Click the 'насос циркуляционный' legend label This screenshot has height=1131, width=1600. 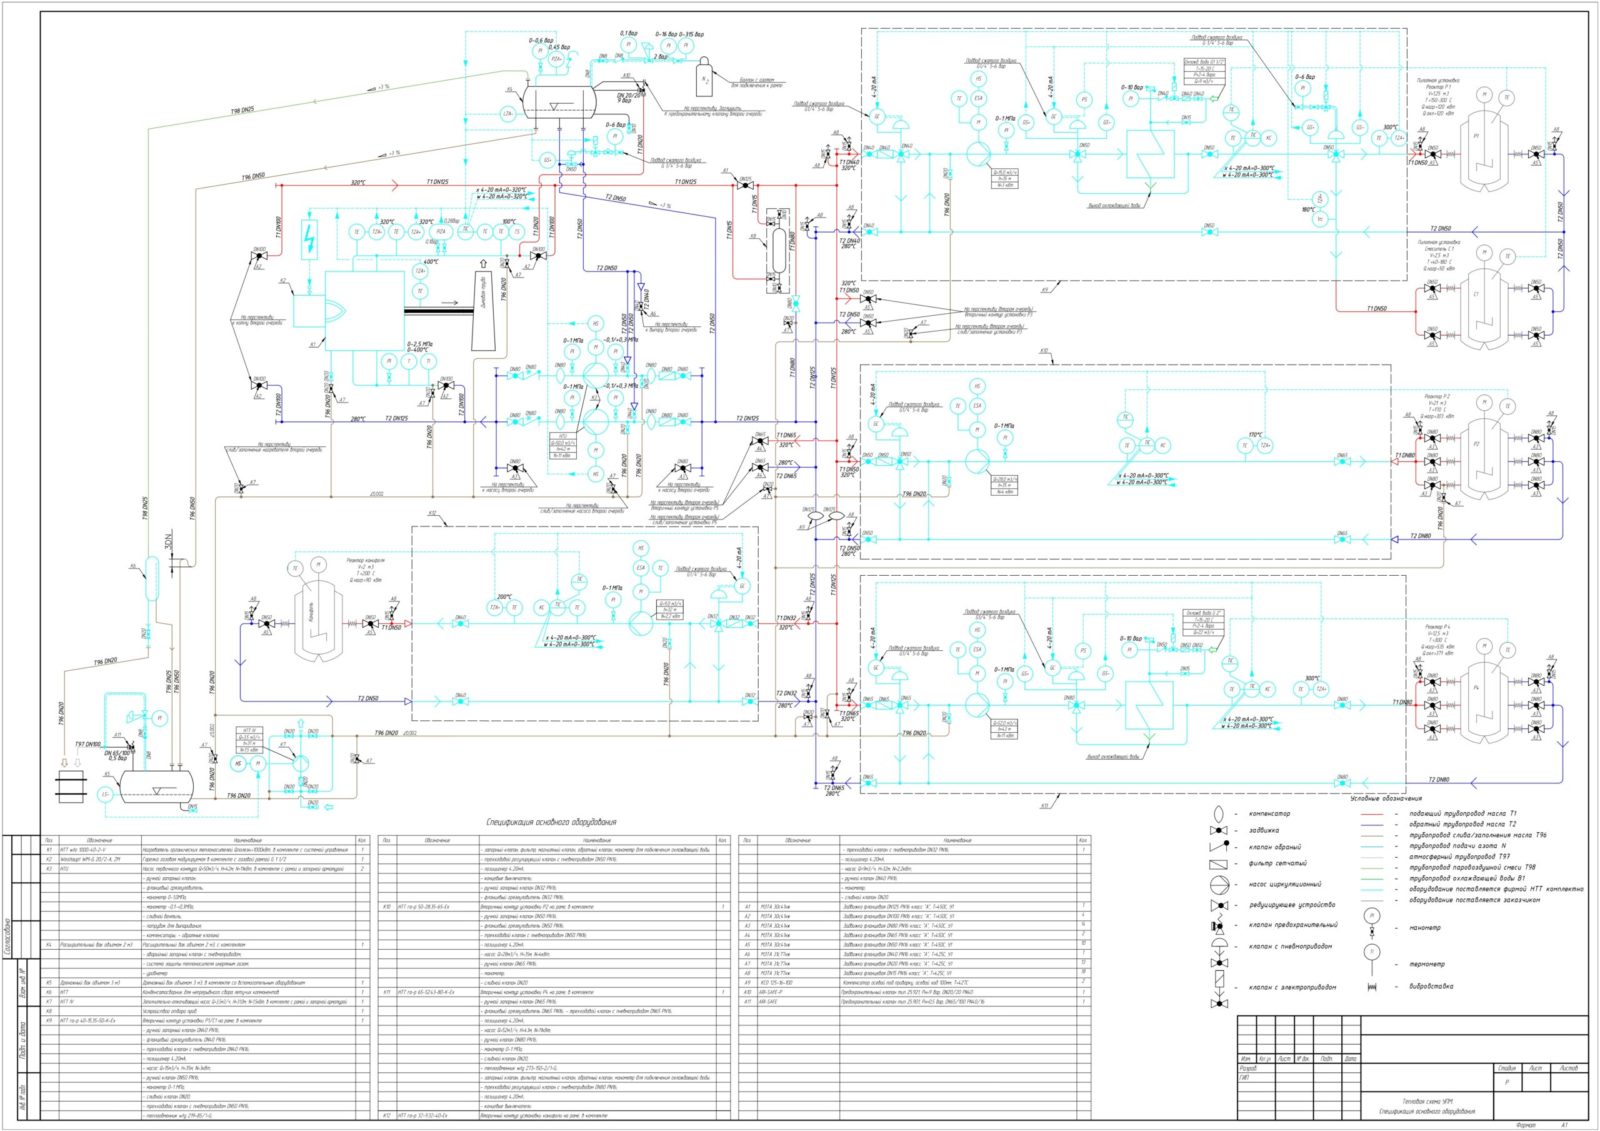coord(1285,884)
